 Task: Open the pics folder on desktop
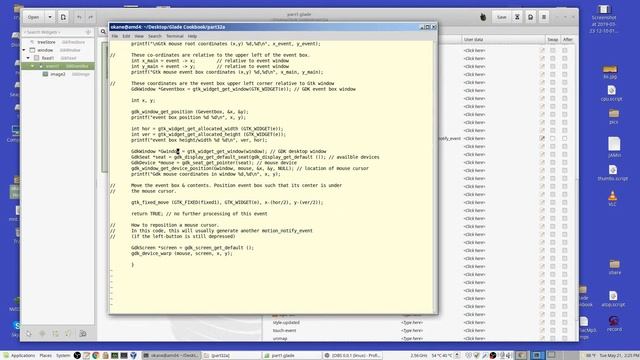click(613, 116)
